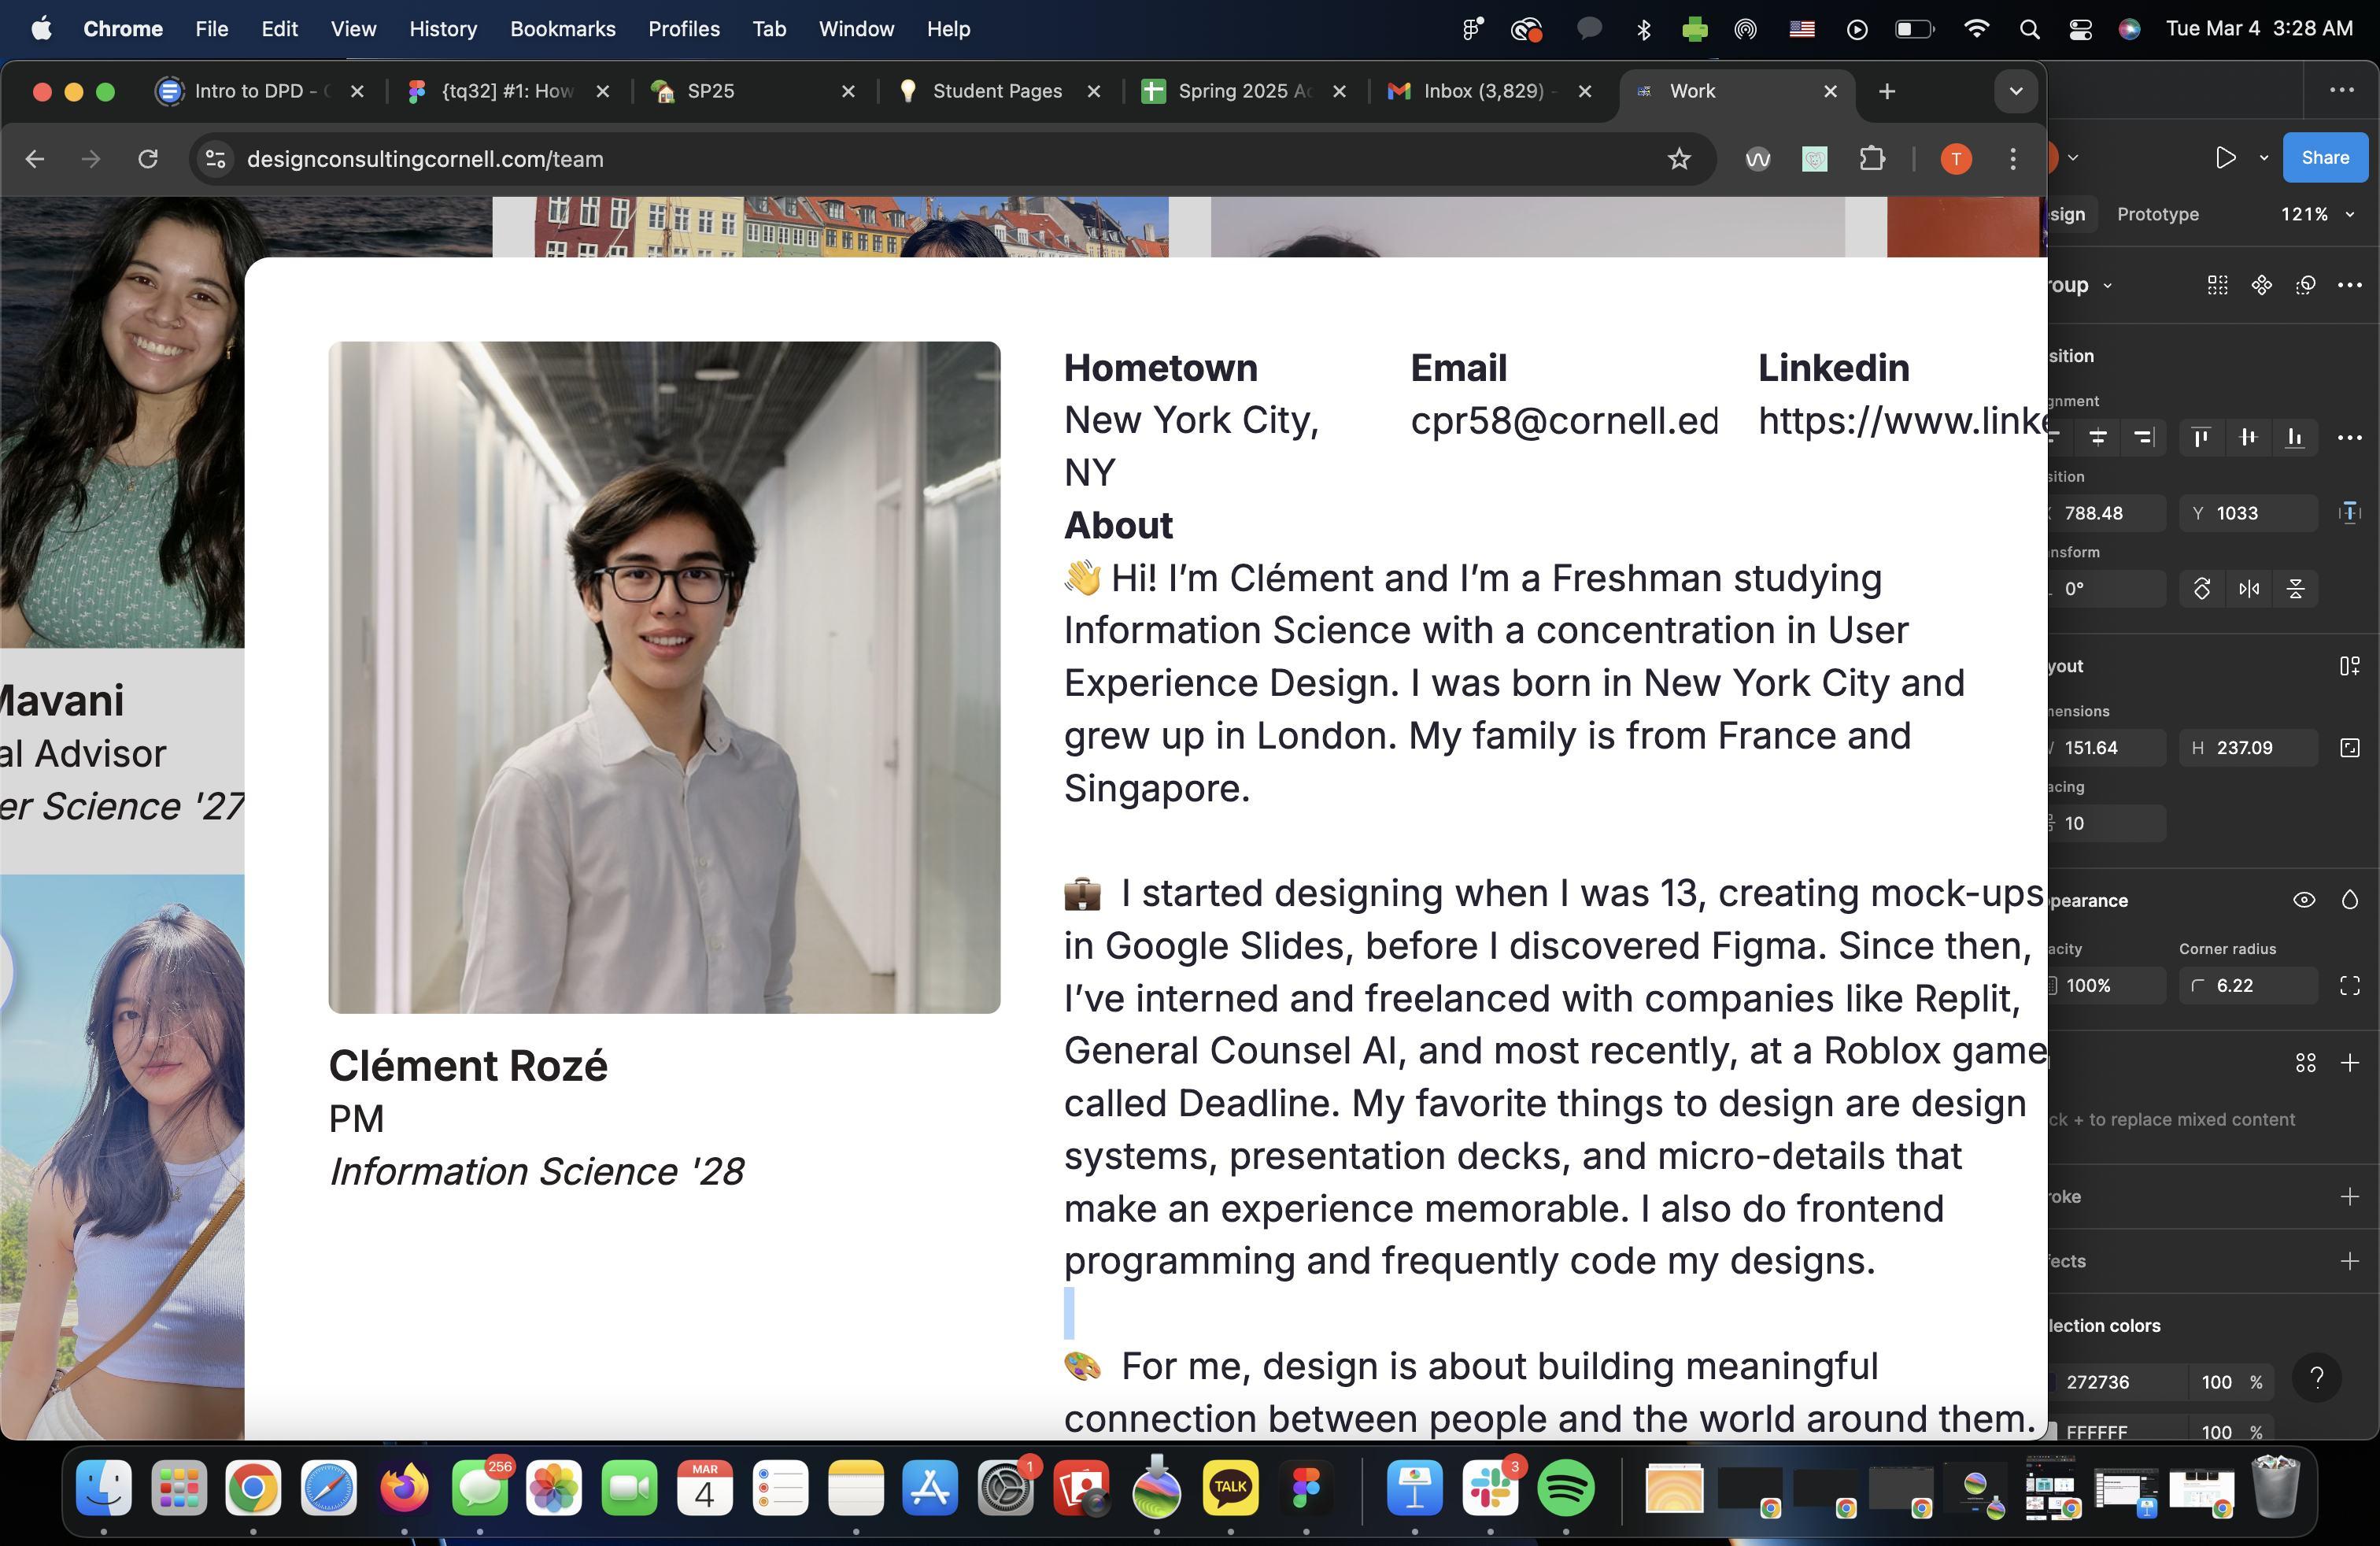Open present options chevron beside play
The width and height of the screenshot is (2380, 1546).
point(2264,158)
